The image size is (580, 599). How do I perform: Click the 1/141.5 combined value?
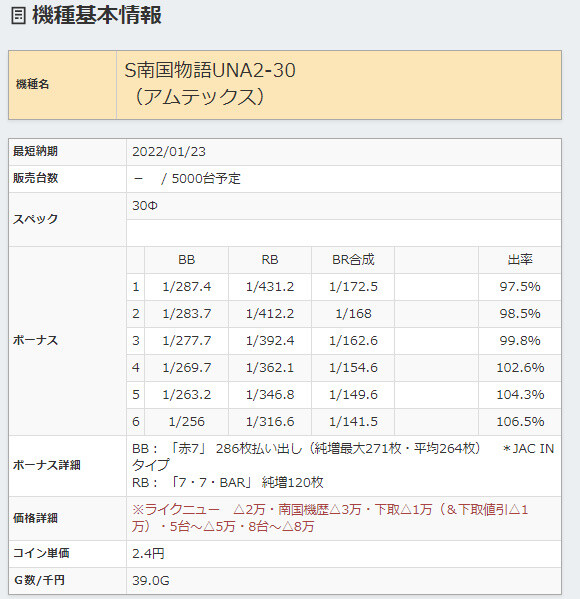(x=353, y=421)
